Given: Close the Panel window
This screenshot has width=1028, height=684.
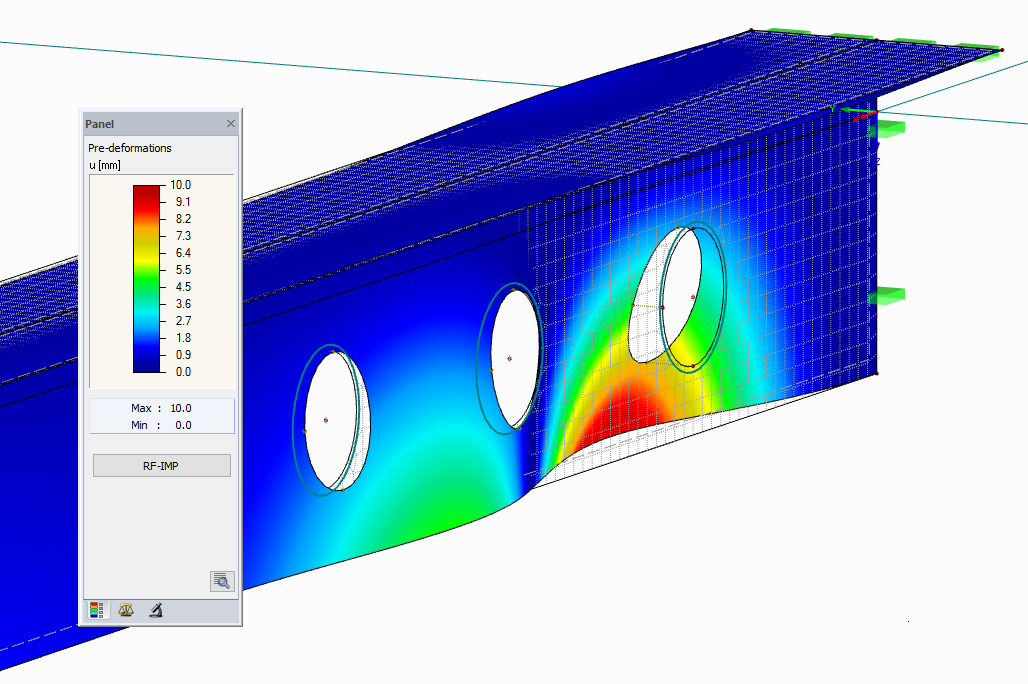Looking at the screenshot, I should pos(231,123).
